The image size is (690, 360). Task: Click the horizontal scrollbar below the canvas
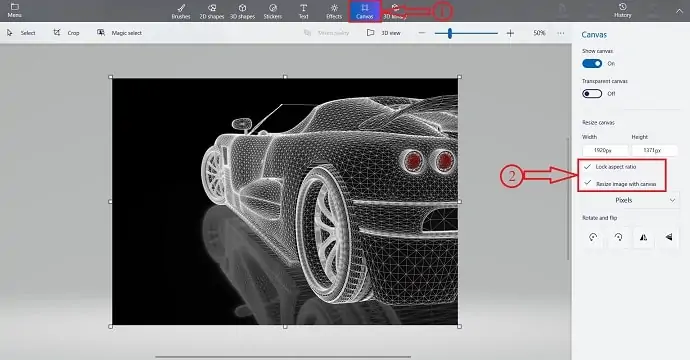tap(283, 357)
